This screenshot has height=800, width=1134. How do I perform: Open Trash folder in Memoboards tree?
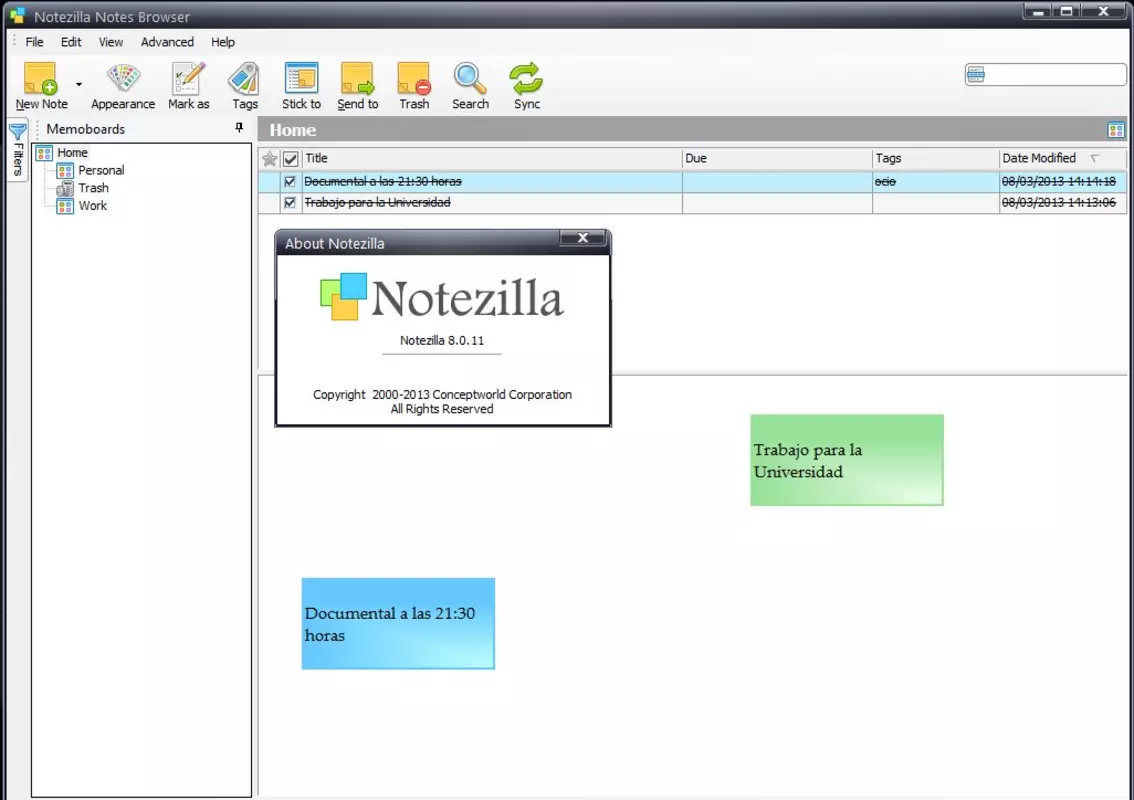(x=93, y=188)
